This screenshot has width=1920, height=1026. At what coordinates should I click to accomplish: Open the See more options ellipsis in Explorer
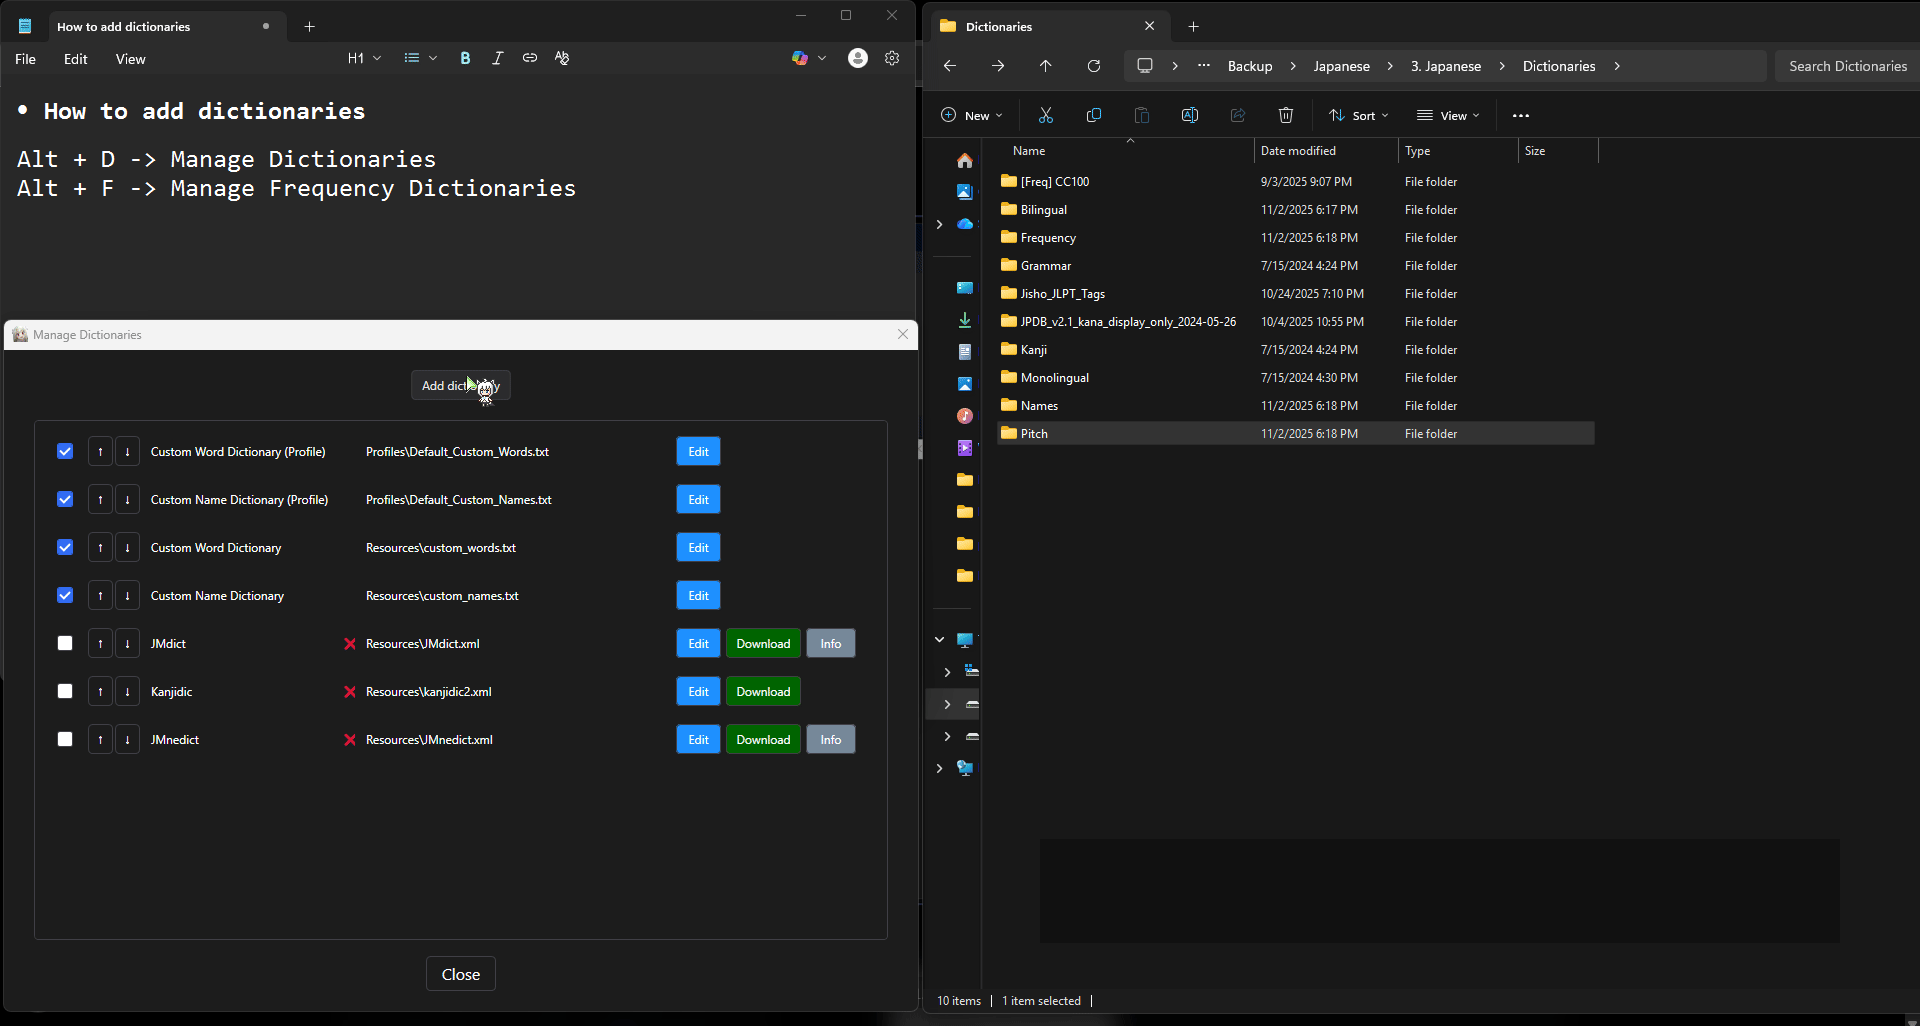tap(1521, 115)
